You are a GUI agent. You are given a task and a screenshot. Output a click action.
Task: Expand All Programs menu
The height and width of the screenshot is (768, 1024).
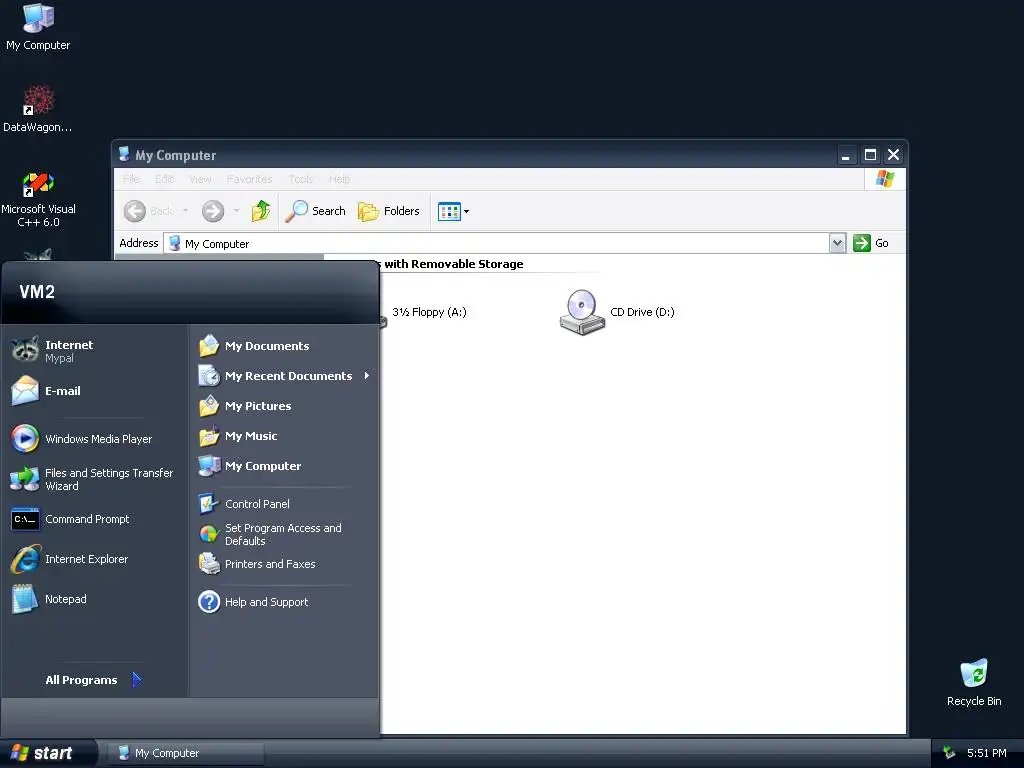[x=93, y=680]
